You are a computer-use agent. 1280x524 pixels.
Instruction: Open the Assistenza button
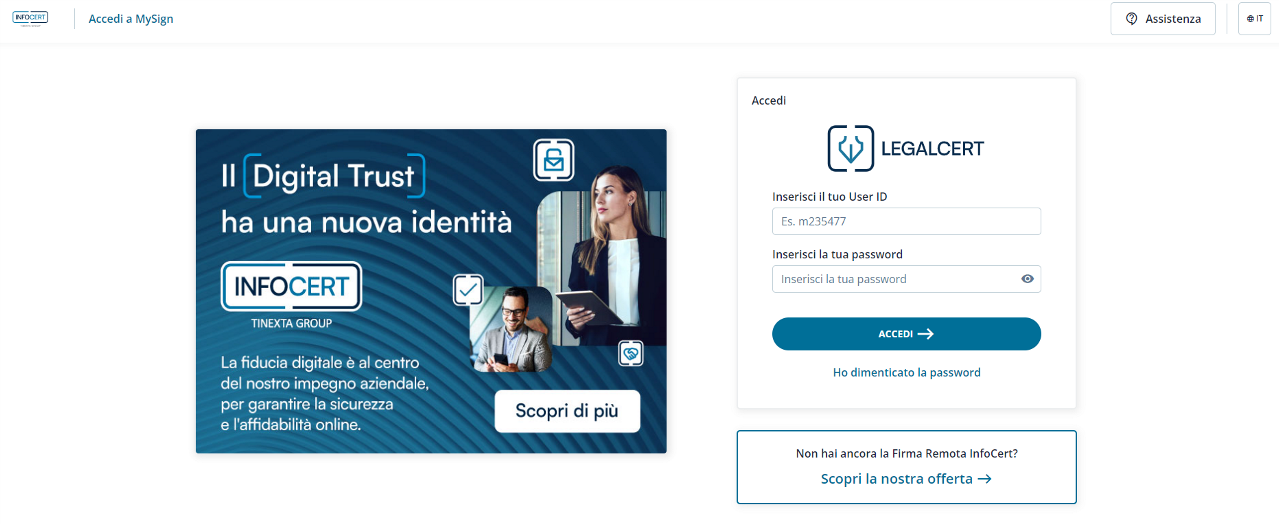pyautogui.click(x=1163, y=19)
